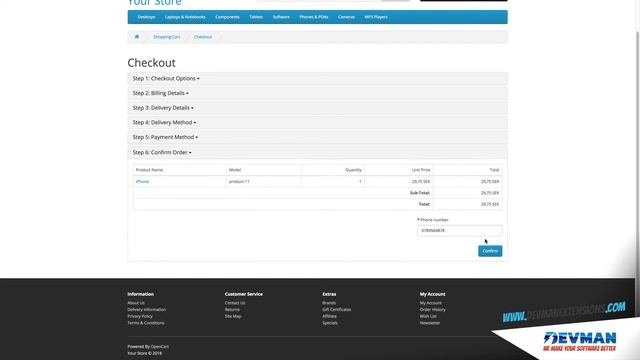640x360 pixels.
Task: Expand Step 5: Payment Method
Action: pos(165,137)
